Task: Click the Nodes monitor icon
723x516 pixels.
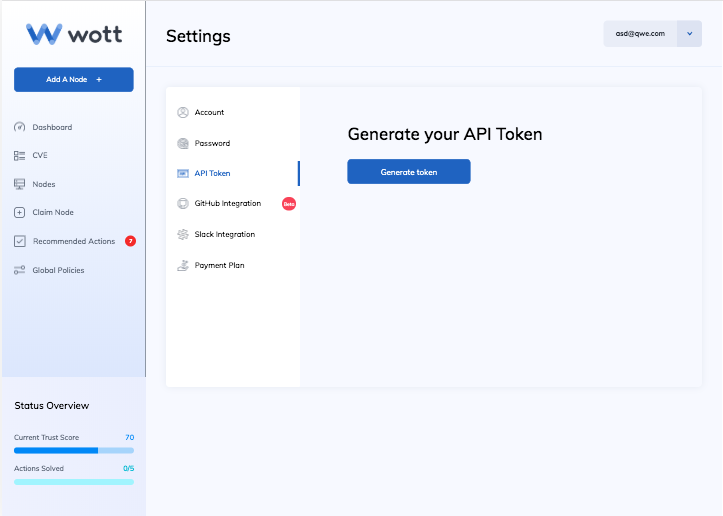Action: [19, 184]
